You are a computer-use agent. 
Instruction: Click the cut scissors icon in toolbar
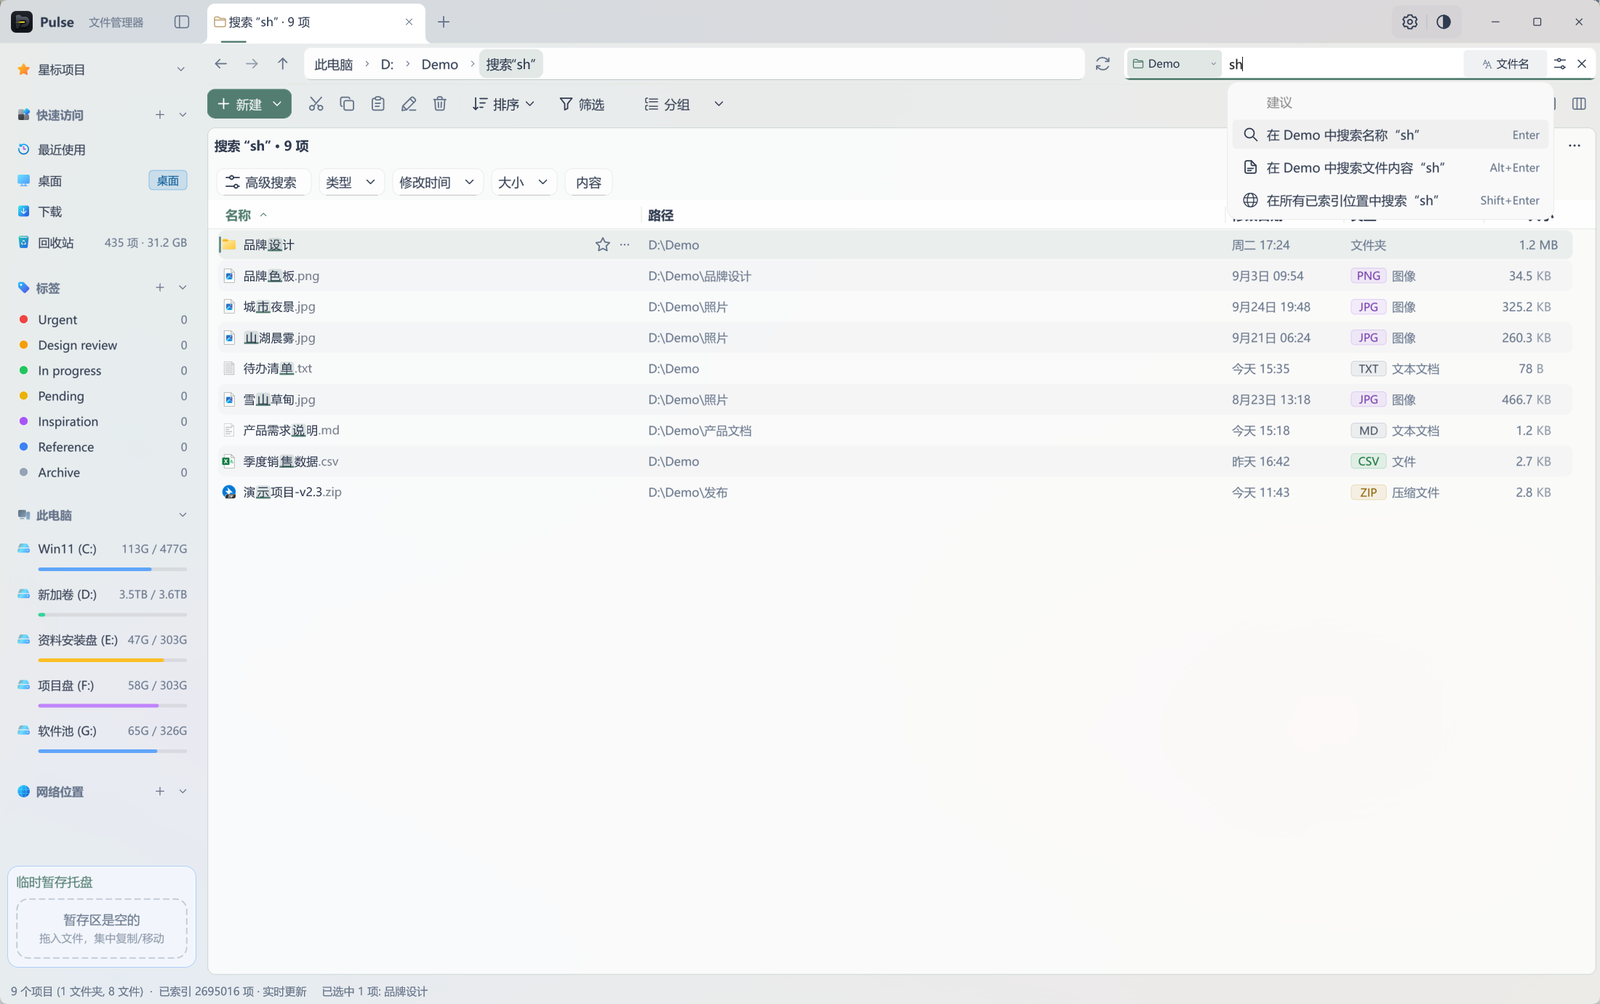pyautogui.click(x=316, y=104)
